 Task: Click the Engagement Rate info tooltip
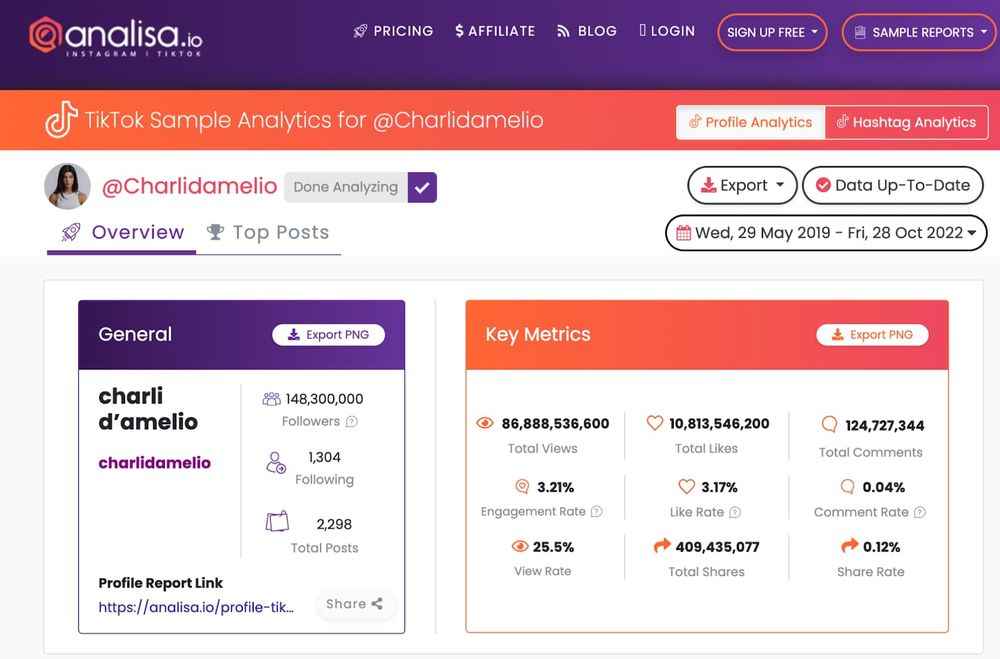pyautogui.click(x=596, y=511)
